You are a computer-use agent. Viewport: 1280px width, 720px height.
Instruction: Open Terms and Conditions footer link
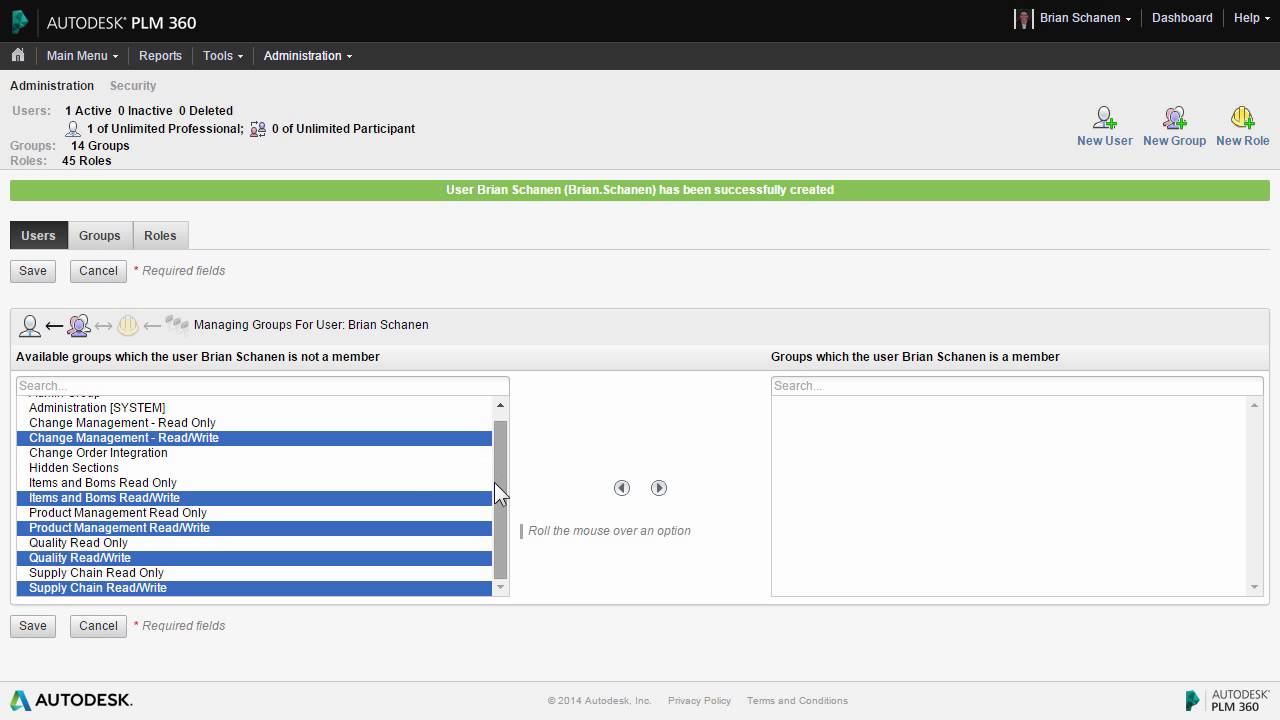797,701
